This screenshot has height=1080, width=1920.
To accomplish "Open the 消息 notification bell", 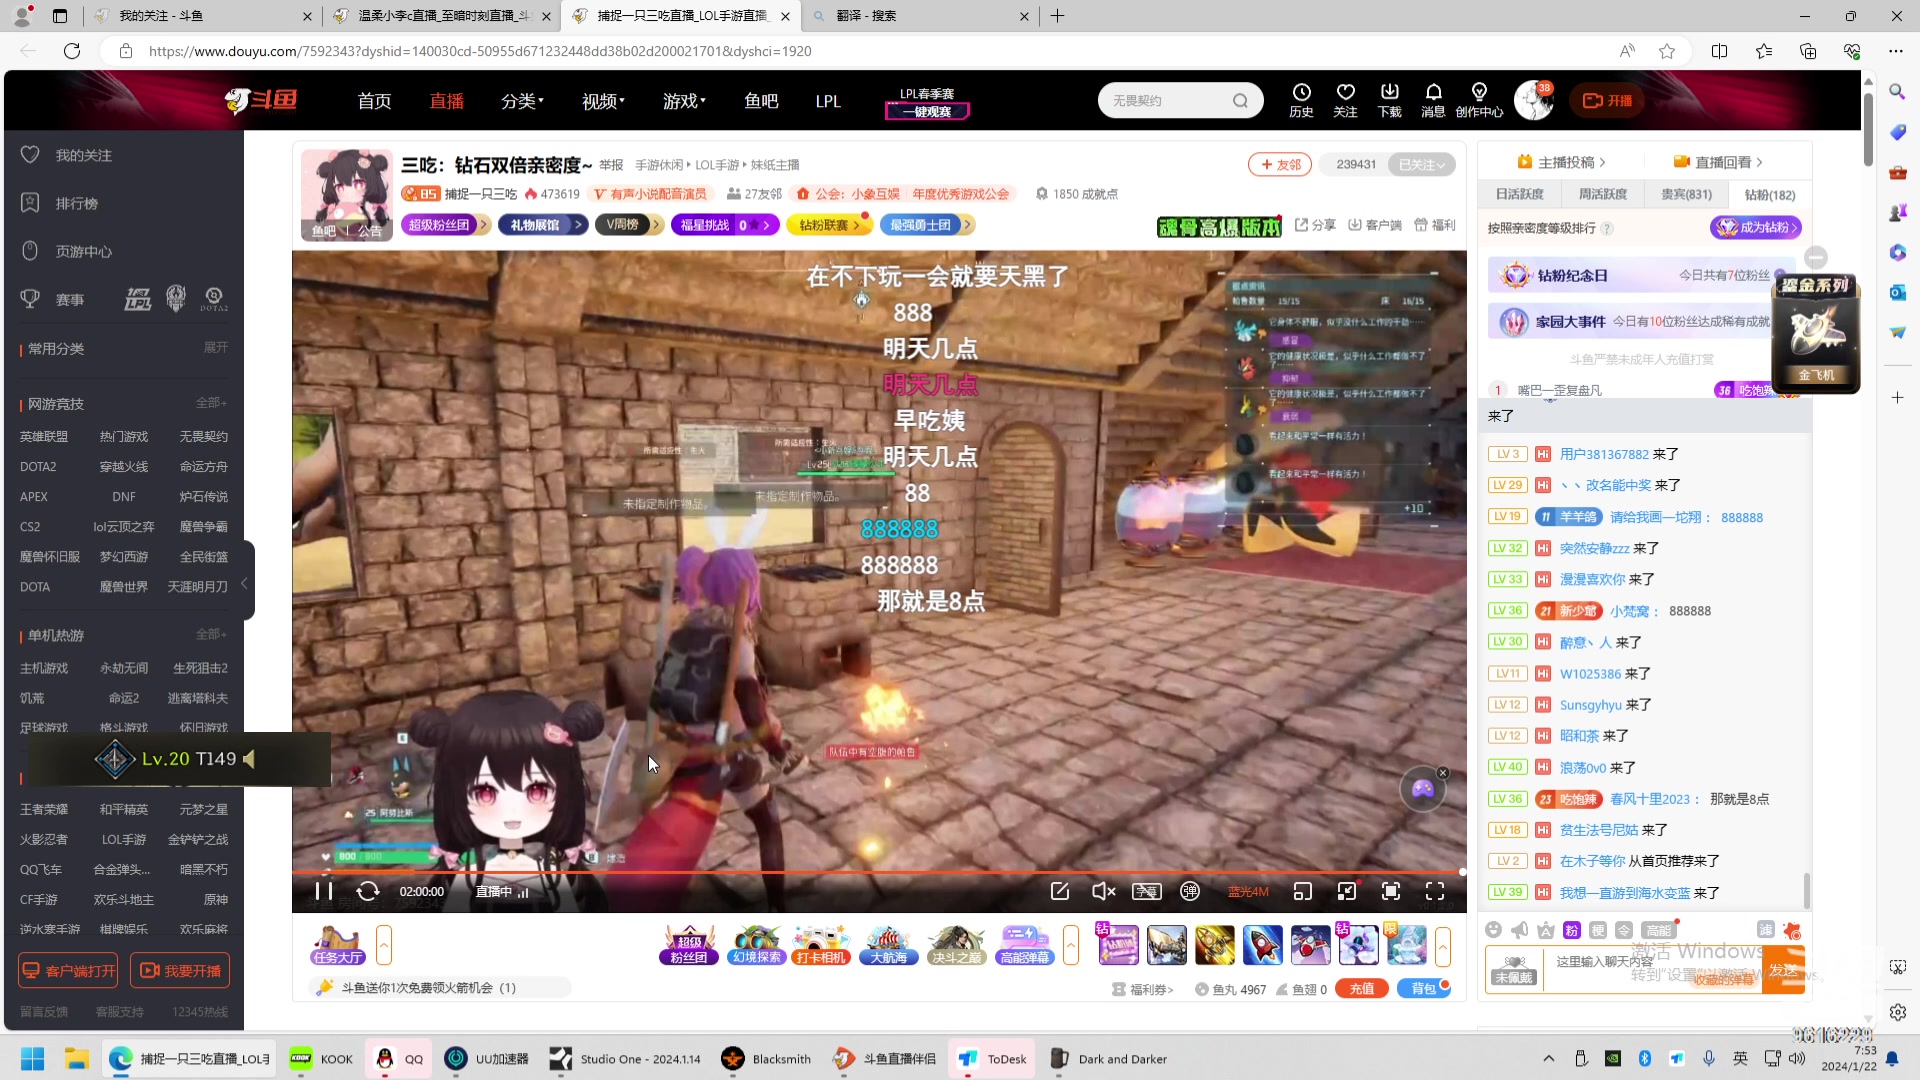I will (x=1433, y=100).
